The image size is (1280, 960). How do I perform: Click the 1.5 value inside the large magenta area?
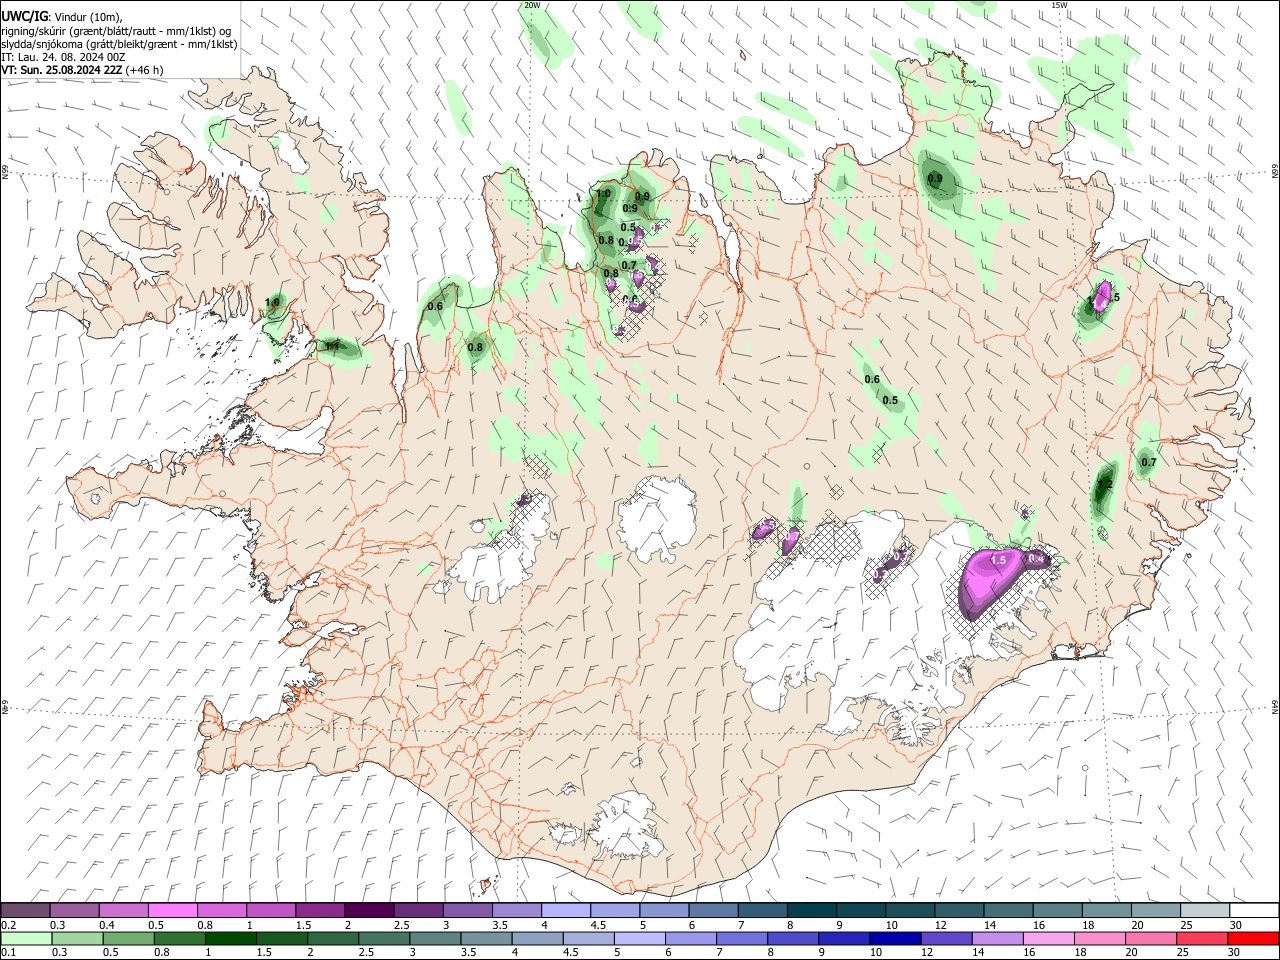(x=998, y=561)
